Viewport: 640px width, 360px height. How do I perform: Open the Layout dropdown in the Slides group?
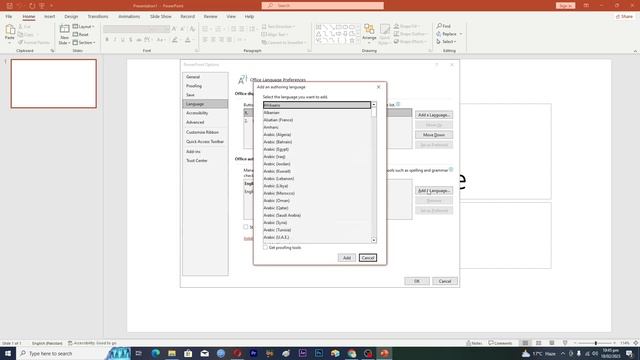point(84,27)
